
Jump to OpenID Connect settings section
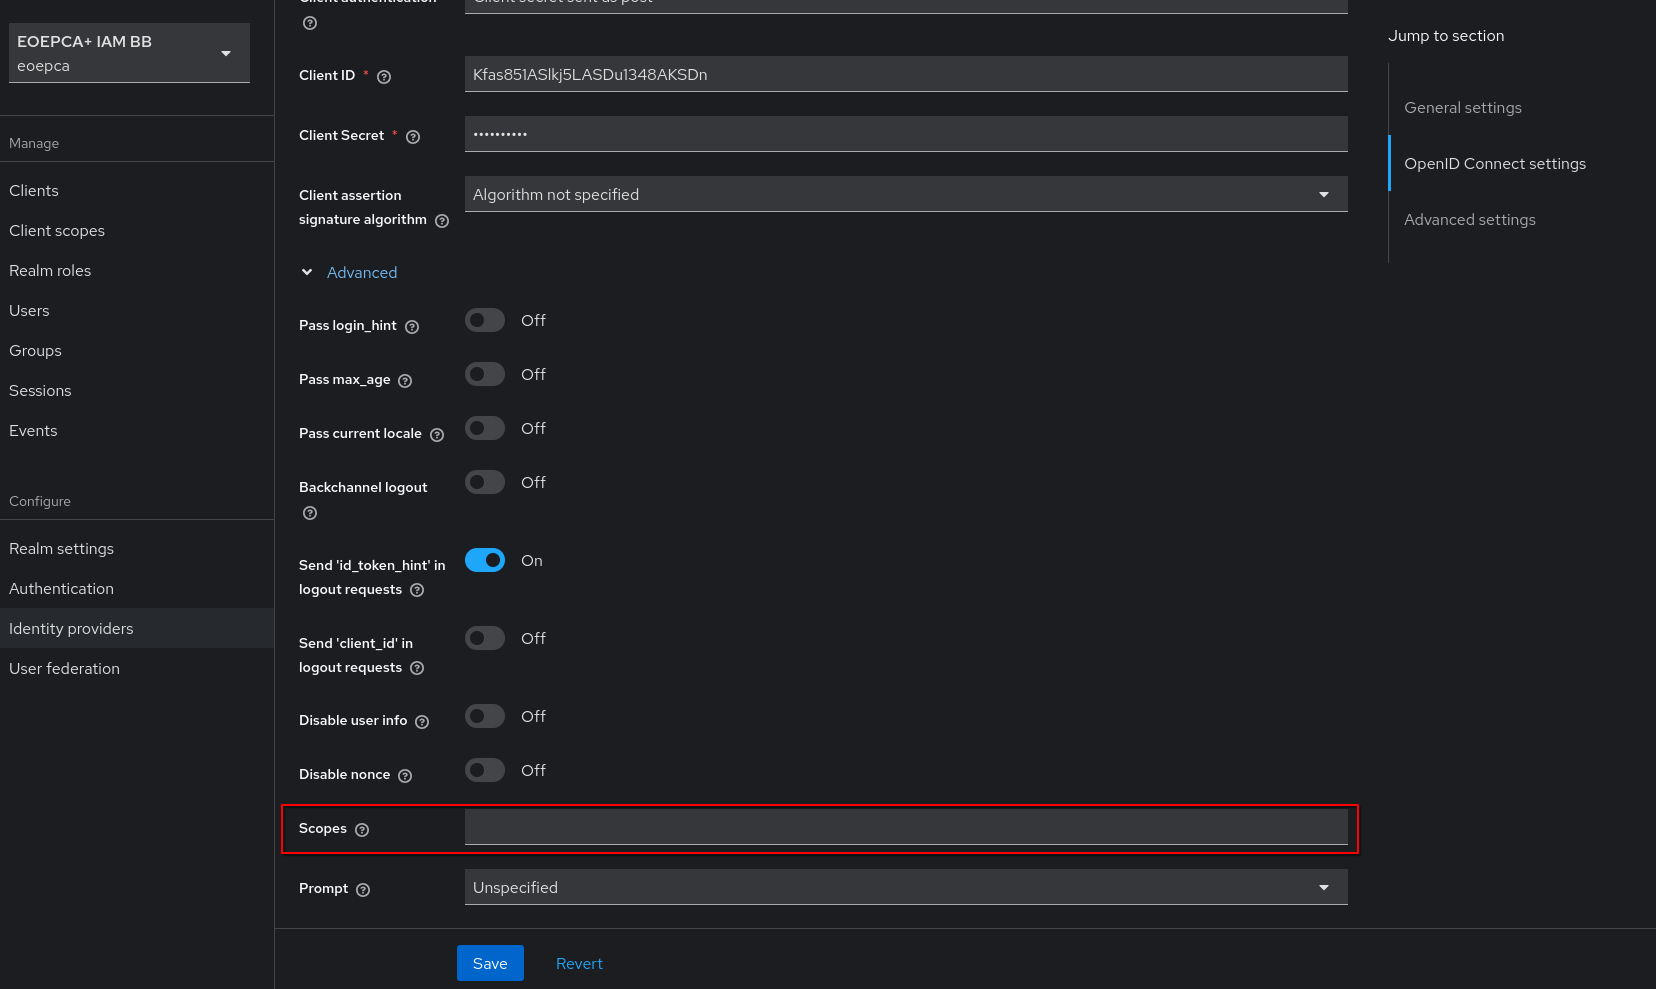click(1495, 163)
